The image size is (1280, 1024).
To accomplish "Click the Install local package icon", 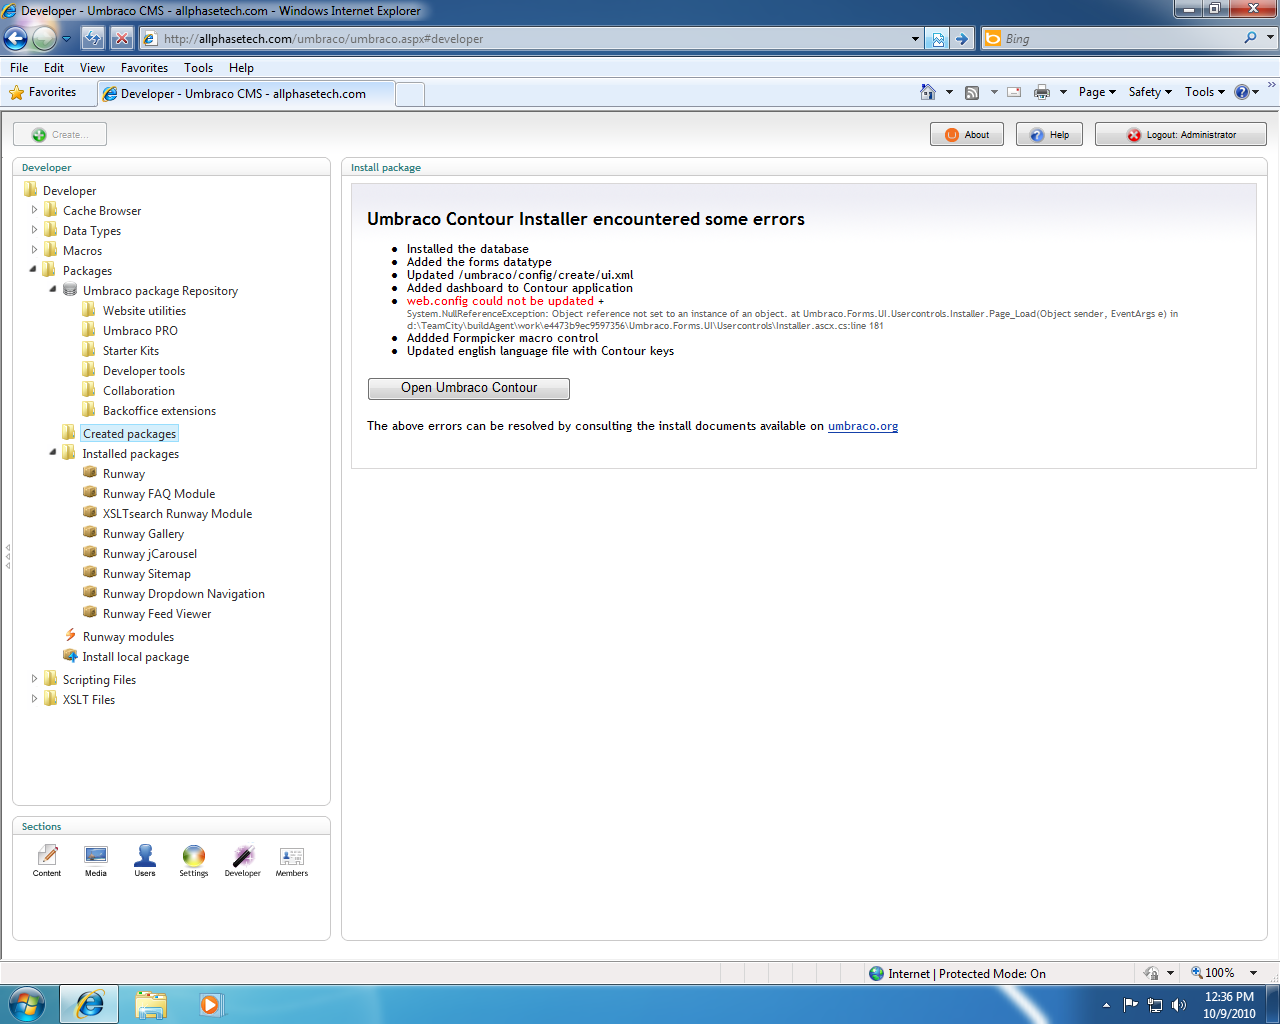I will tap(70, 656).
